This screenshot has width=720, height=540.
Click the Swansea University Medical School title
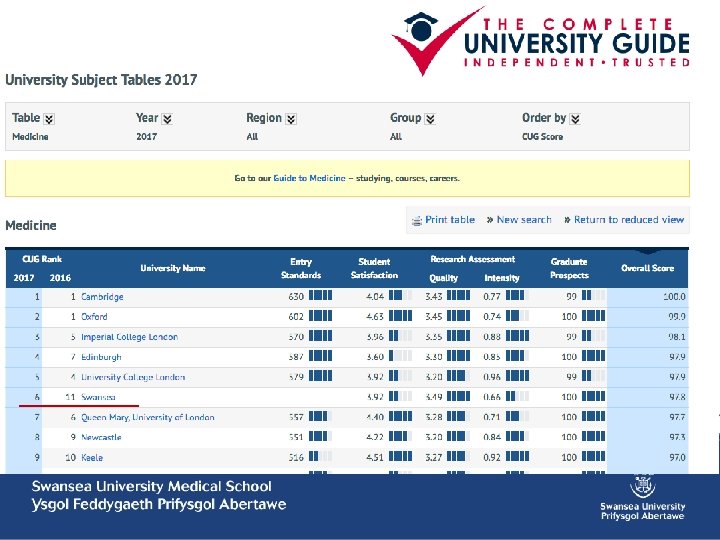(152, 486)
